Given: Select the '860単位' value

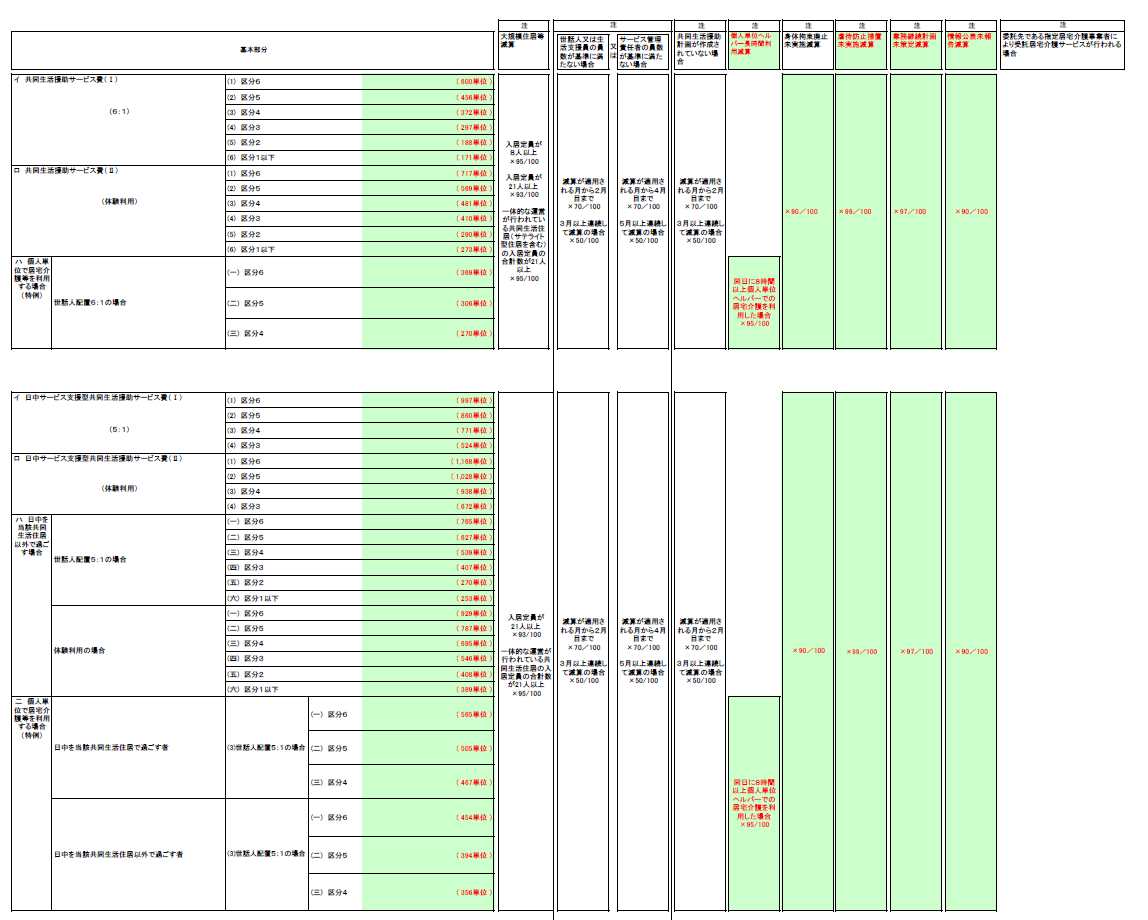Looking at the screenshot, I should coord(474,416).
